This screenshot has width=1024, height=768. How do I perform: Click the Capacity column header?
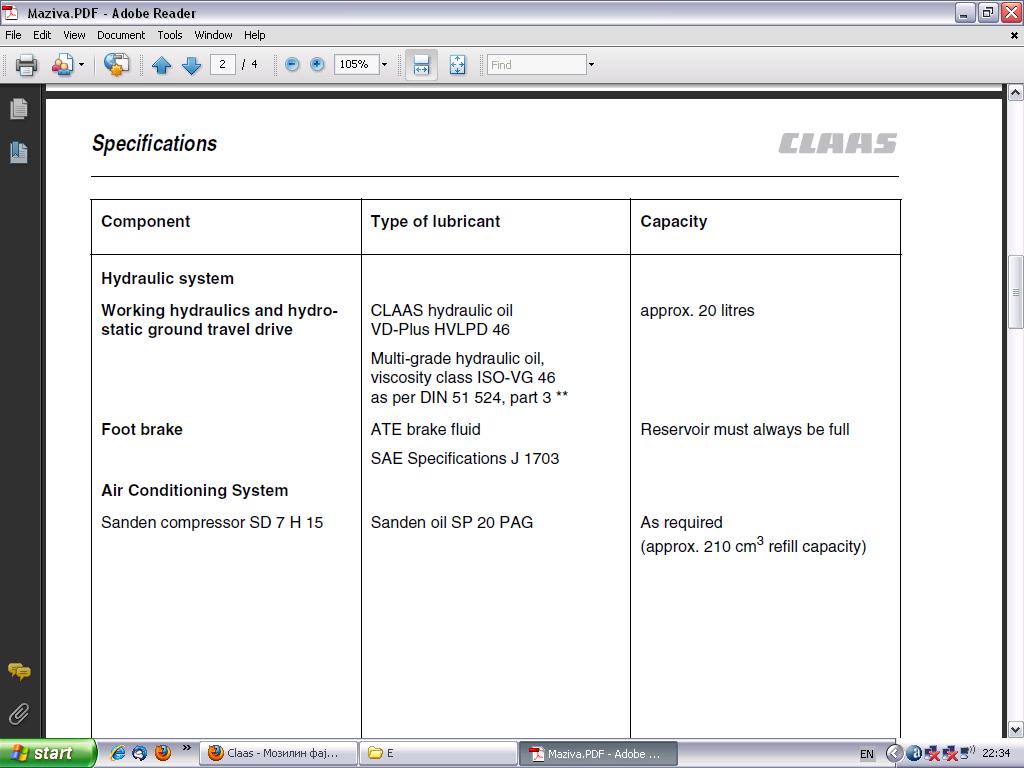[674, 221]
